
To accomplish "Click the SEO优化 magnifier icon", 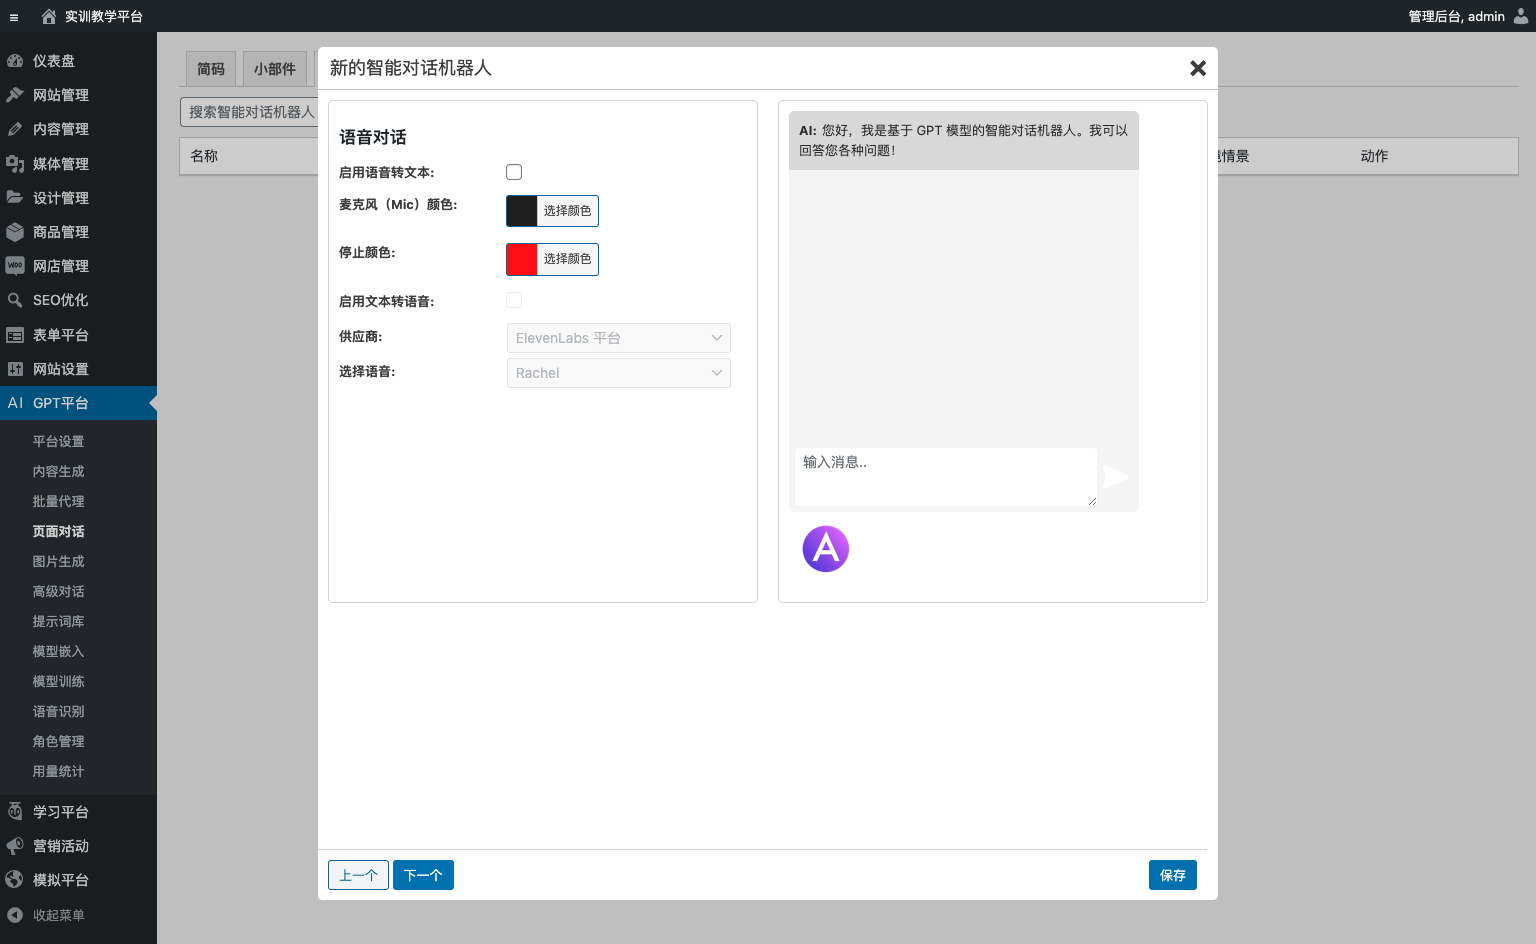I will 15,300.
